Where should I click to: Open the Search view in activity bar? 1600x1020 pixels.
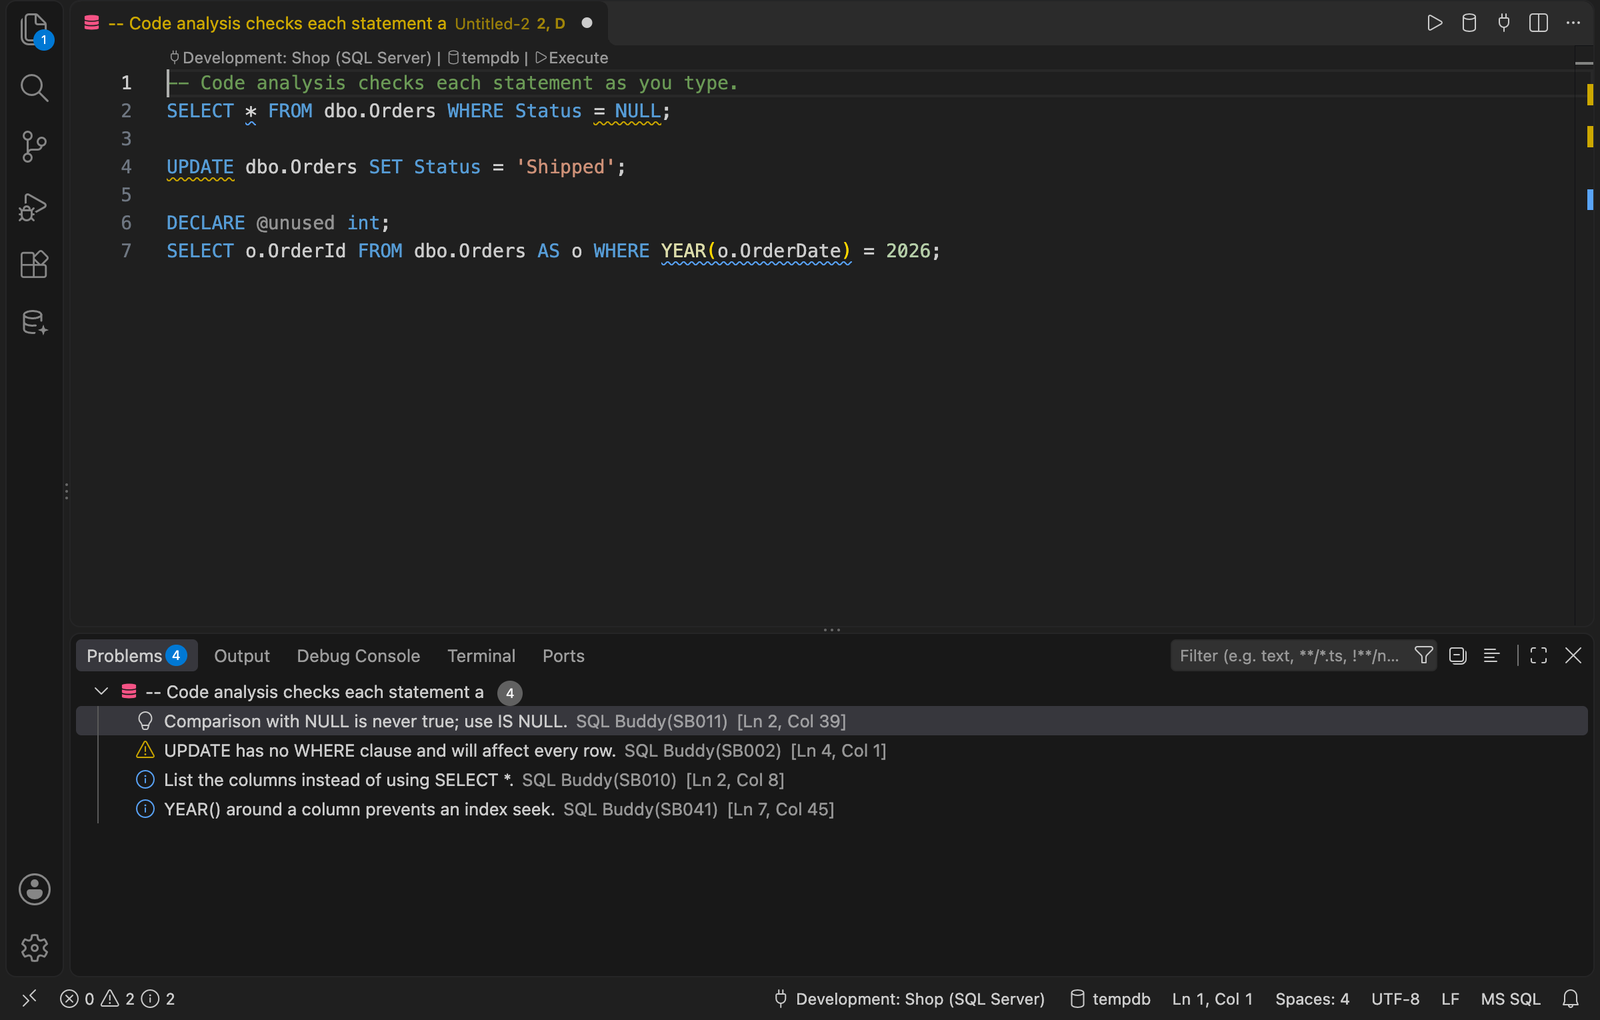point(35,88)
